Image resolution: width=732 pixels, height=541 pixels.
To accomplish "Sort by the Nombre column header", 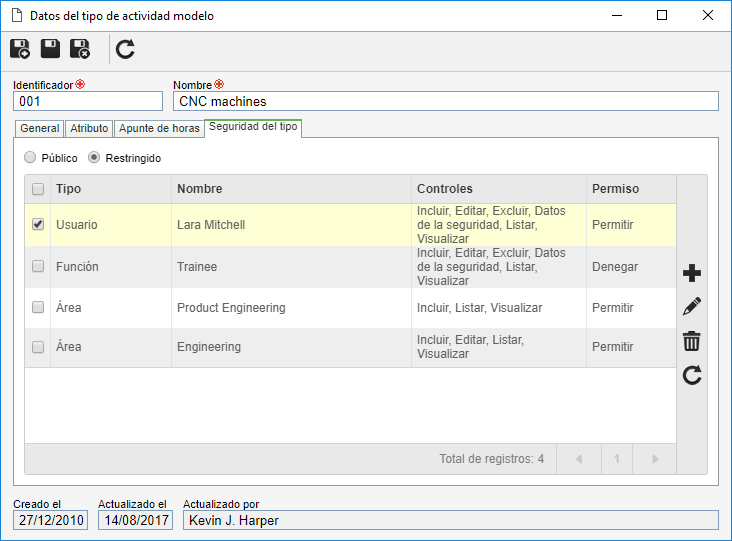I will tap(291, 189).
